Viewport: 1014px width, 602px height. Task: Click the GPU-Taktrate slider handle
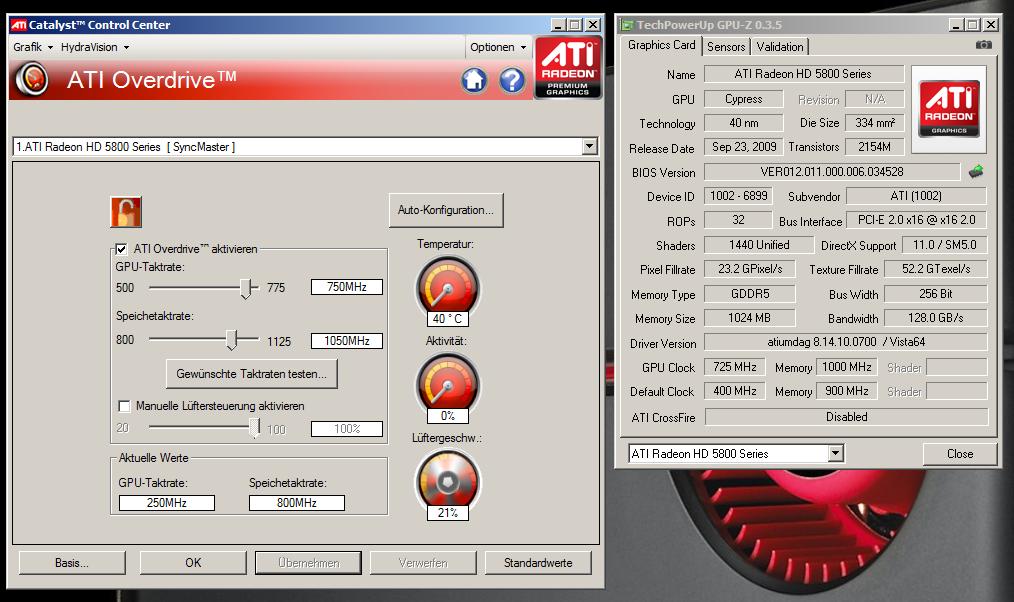(246, 288)
